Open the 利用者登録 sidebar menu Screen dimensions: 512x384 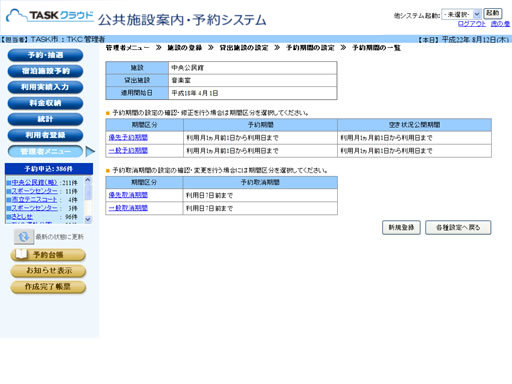[x=45, y=135]
